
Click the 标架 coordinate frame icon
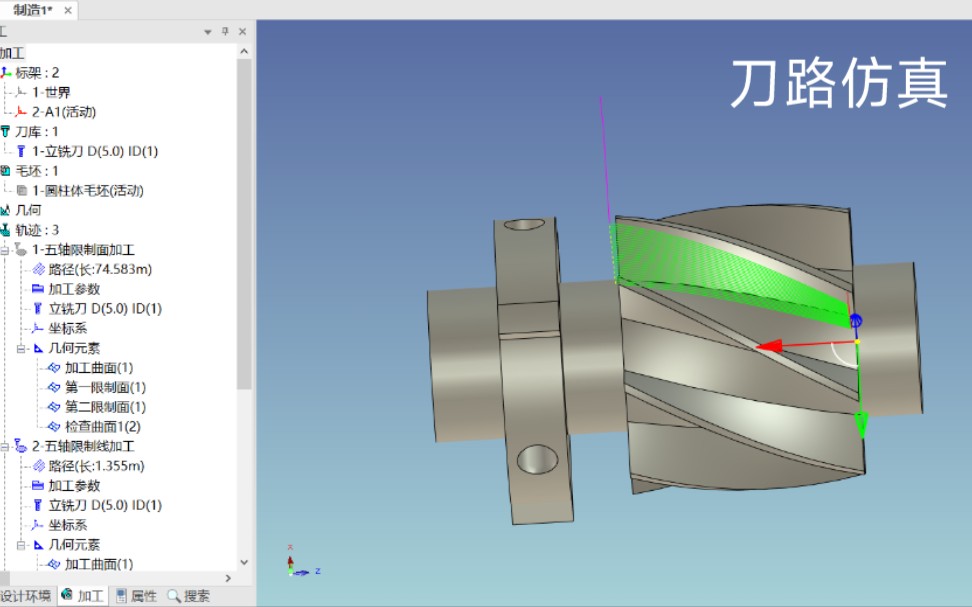coord(6,73)
